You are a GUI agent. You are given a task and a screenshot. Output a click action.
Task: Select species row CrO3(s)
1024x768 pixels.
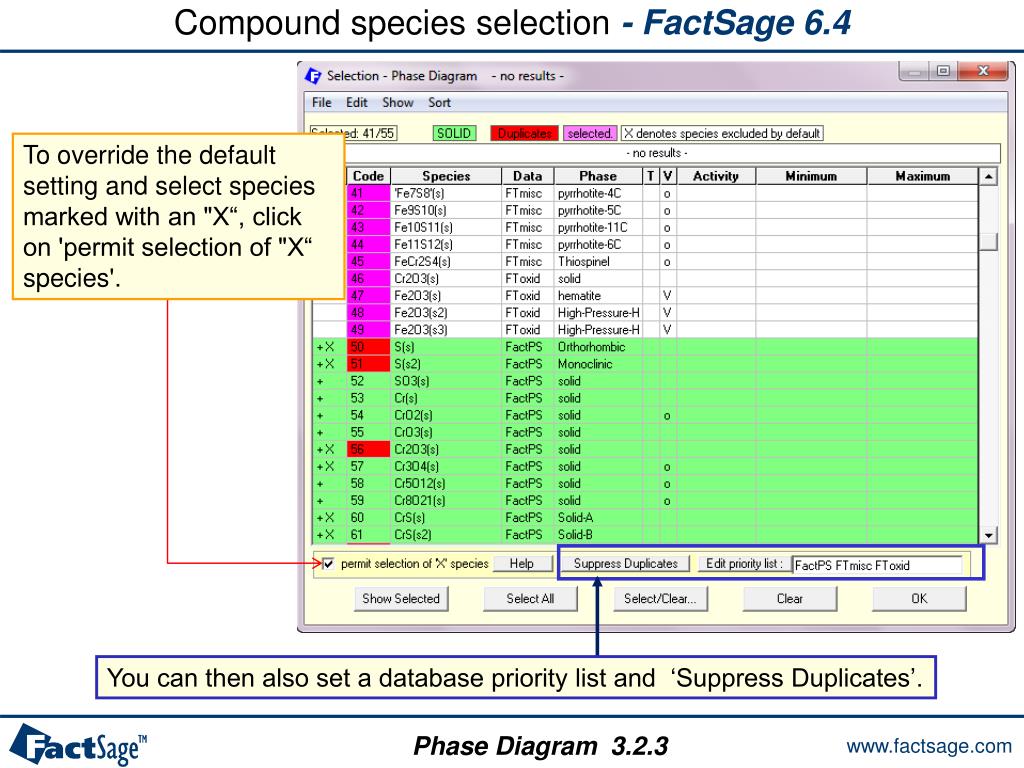coord(646,432)
